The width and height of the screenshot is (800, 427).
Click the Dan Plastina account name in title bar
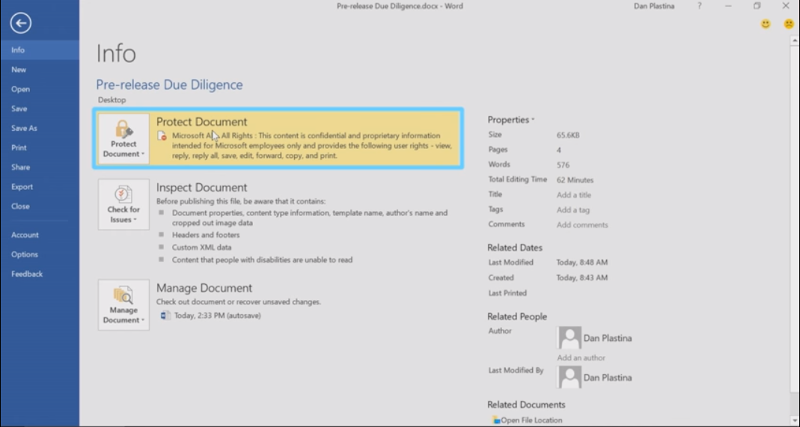point(654,6)
